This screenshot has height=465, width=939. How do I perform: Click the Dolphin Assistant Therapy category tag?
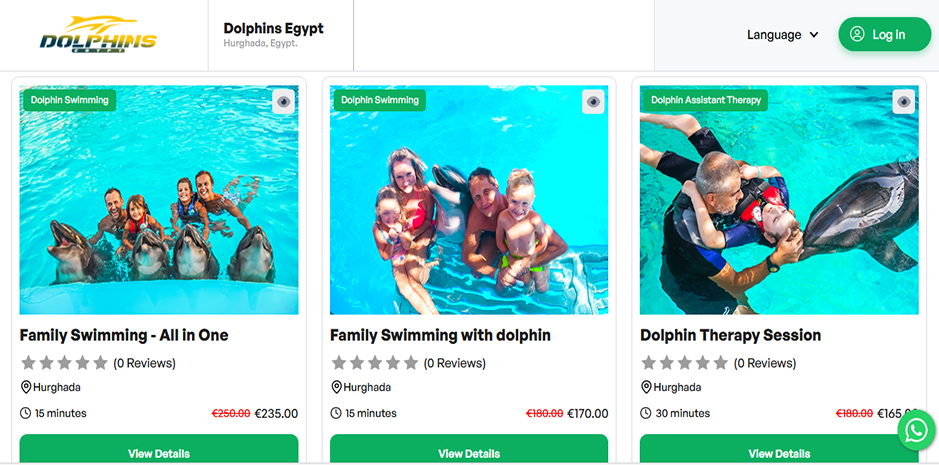705,100
